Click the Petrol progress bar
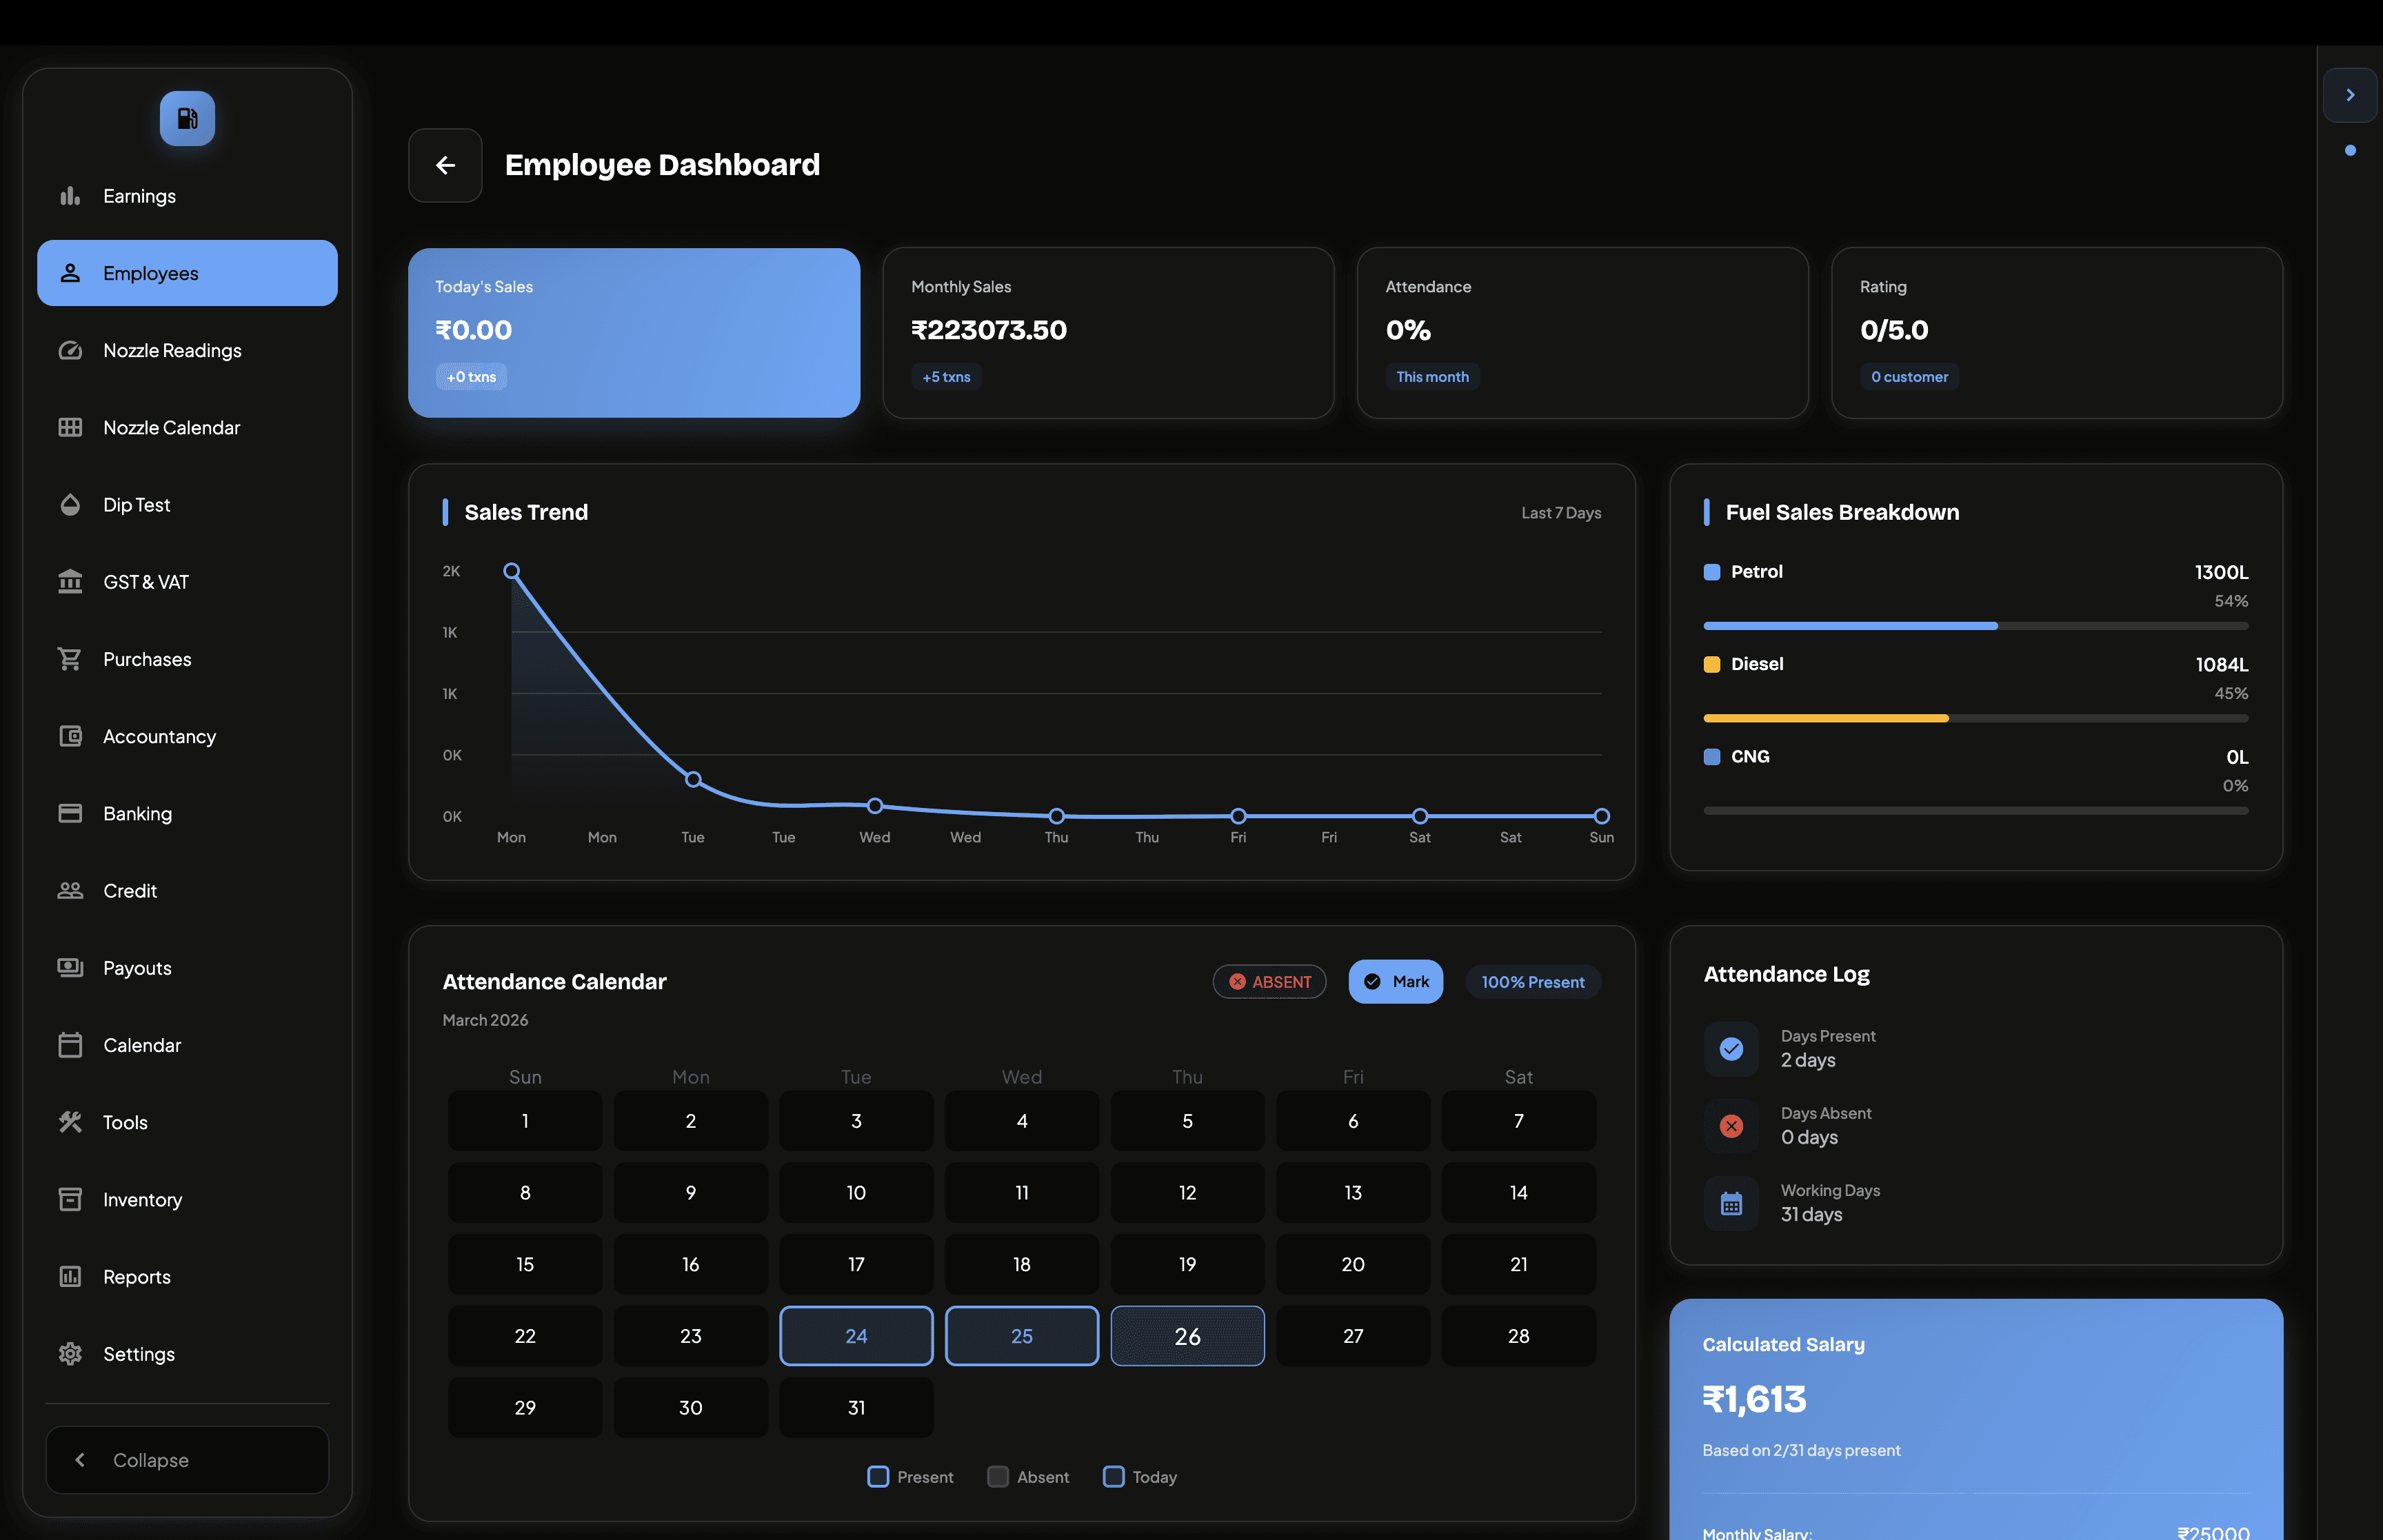The width and height of the screenshot is (2383, 1540). 1975,626
